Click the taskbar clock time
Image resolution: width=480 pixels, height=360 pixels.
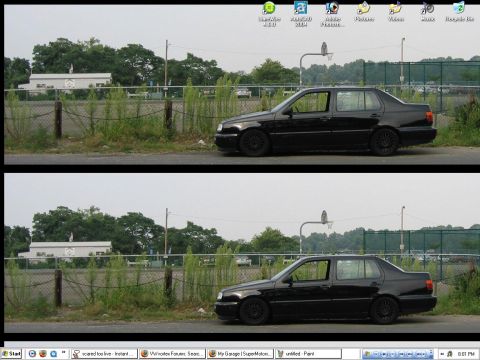tap(466, 354)
